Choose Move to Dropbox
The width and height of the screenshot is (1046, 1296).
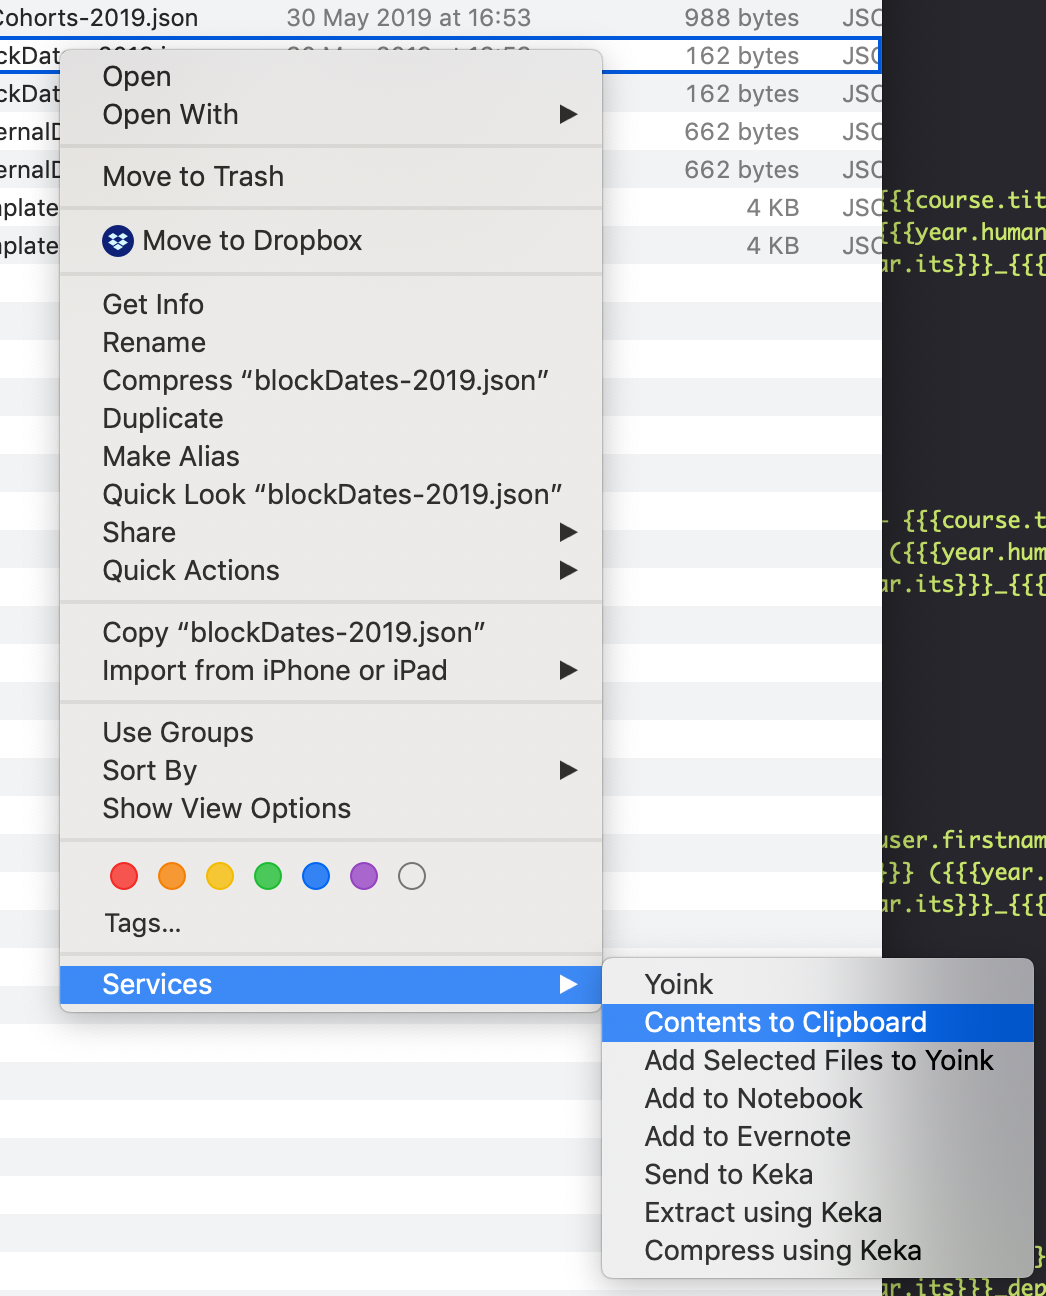[x=331, y=240]
